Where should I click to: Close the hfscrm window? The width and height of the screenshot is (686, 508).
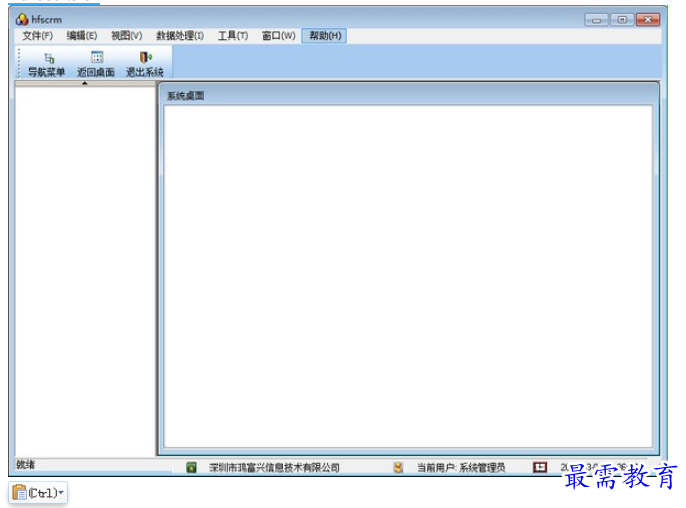pyautogui.click(x=648, y=20)
